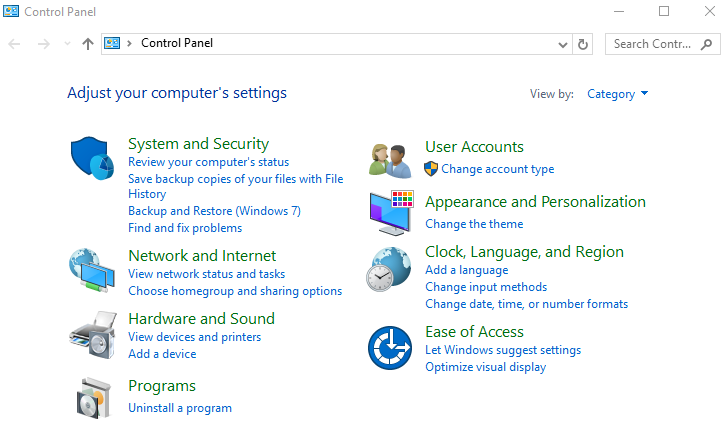Change date, time, or number formats
The image size is (727, 422).
point(527,304)
